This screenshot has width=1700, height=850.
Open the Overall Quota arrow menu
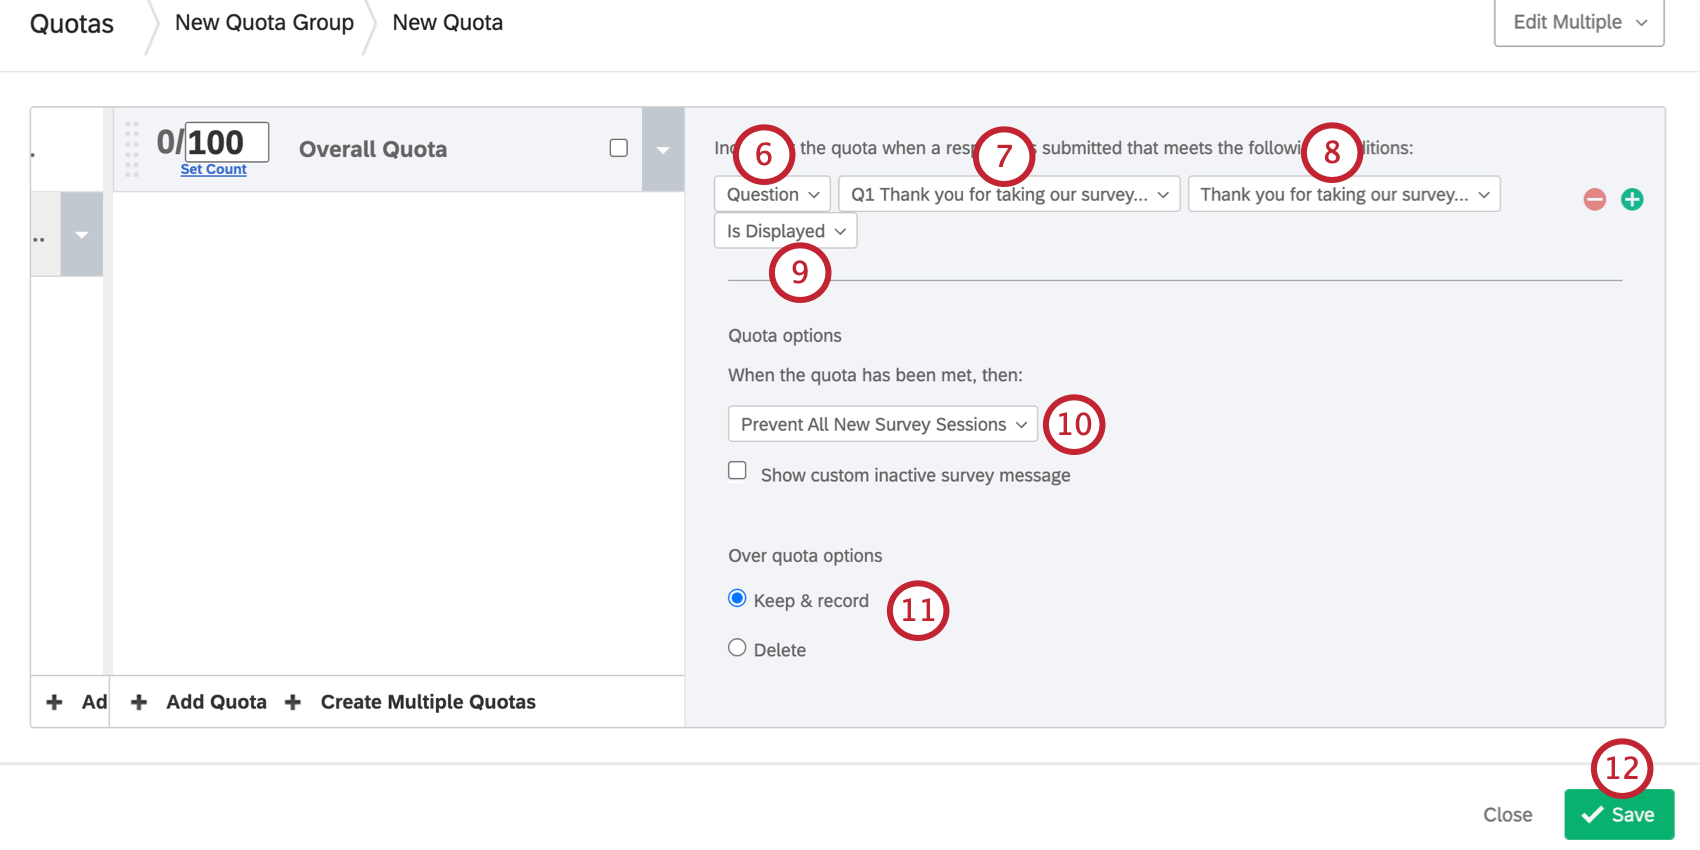coord(662,149)
